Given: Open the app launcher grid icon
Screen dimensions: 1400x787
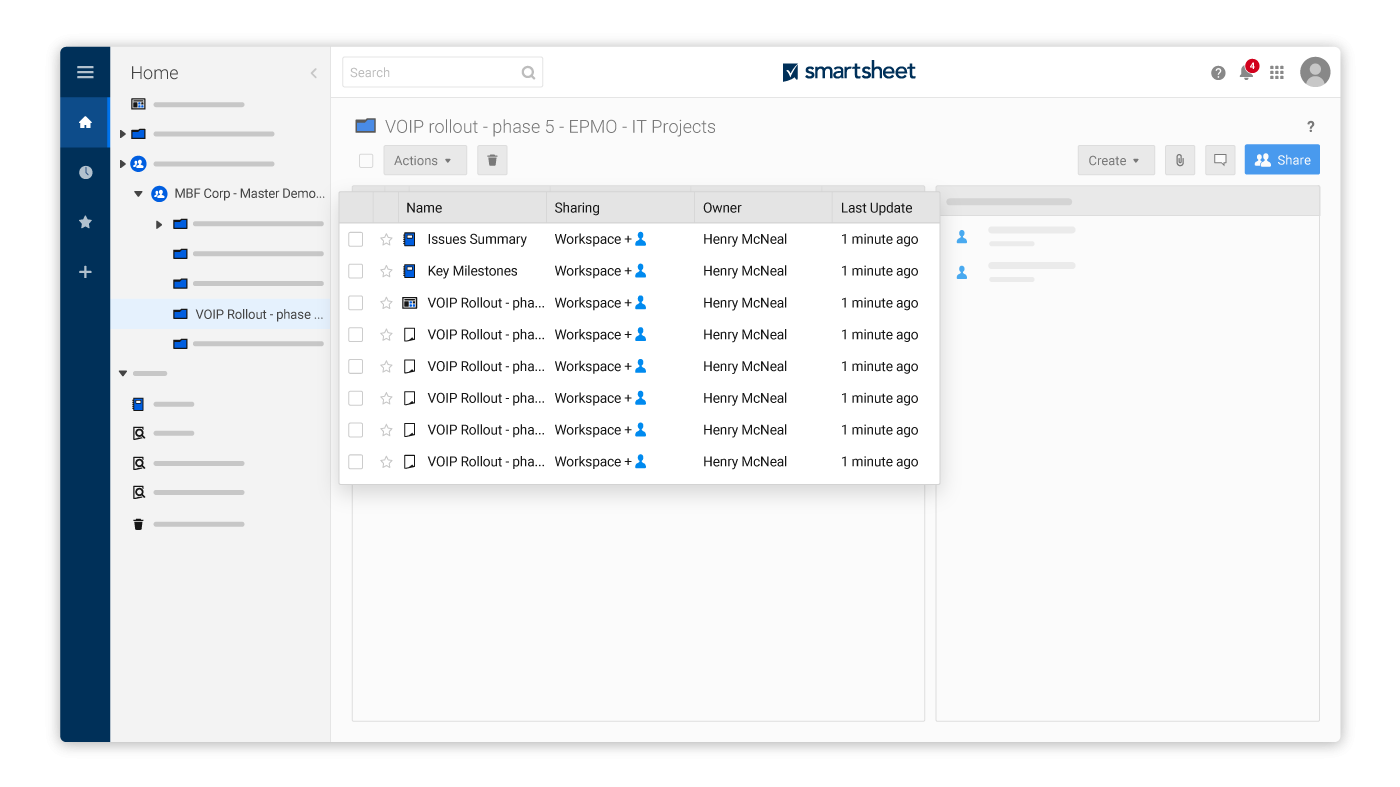Looking at the screenshot, I should click(x=1276, y=72).
